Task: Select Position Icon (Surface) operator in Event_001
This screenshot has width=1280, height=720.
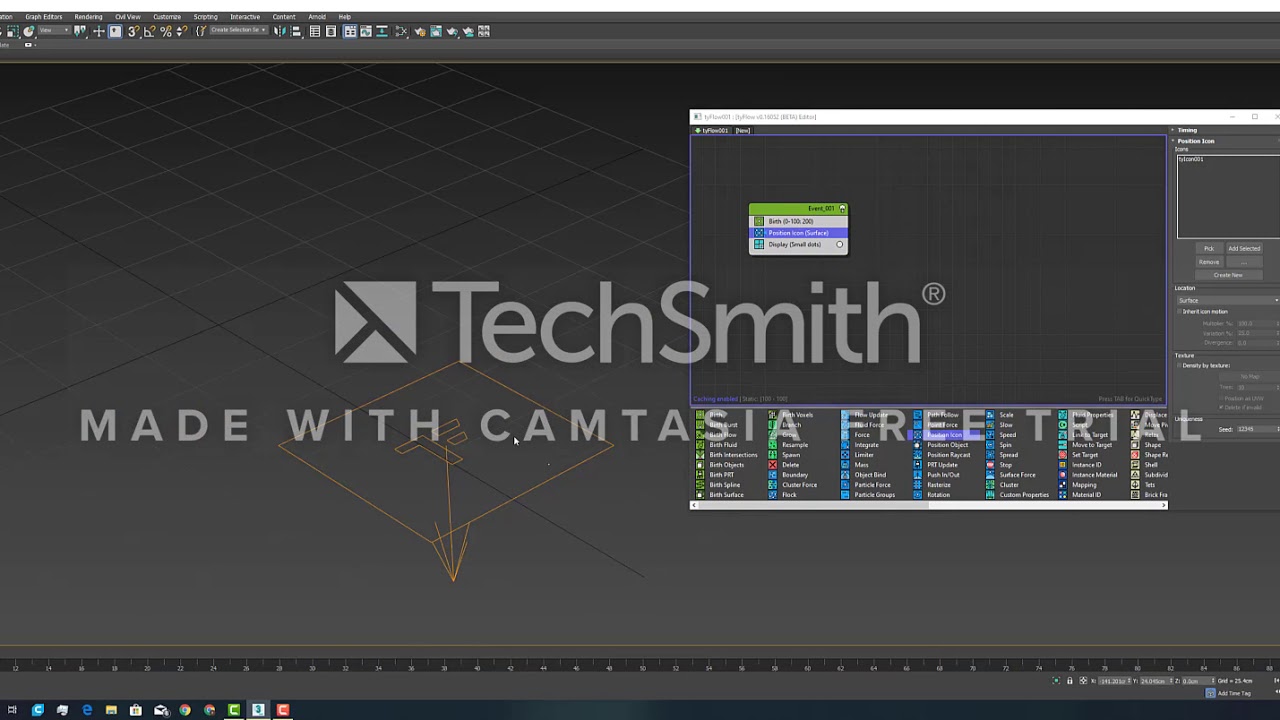Action: tap(798, 233)
